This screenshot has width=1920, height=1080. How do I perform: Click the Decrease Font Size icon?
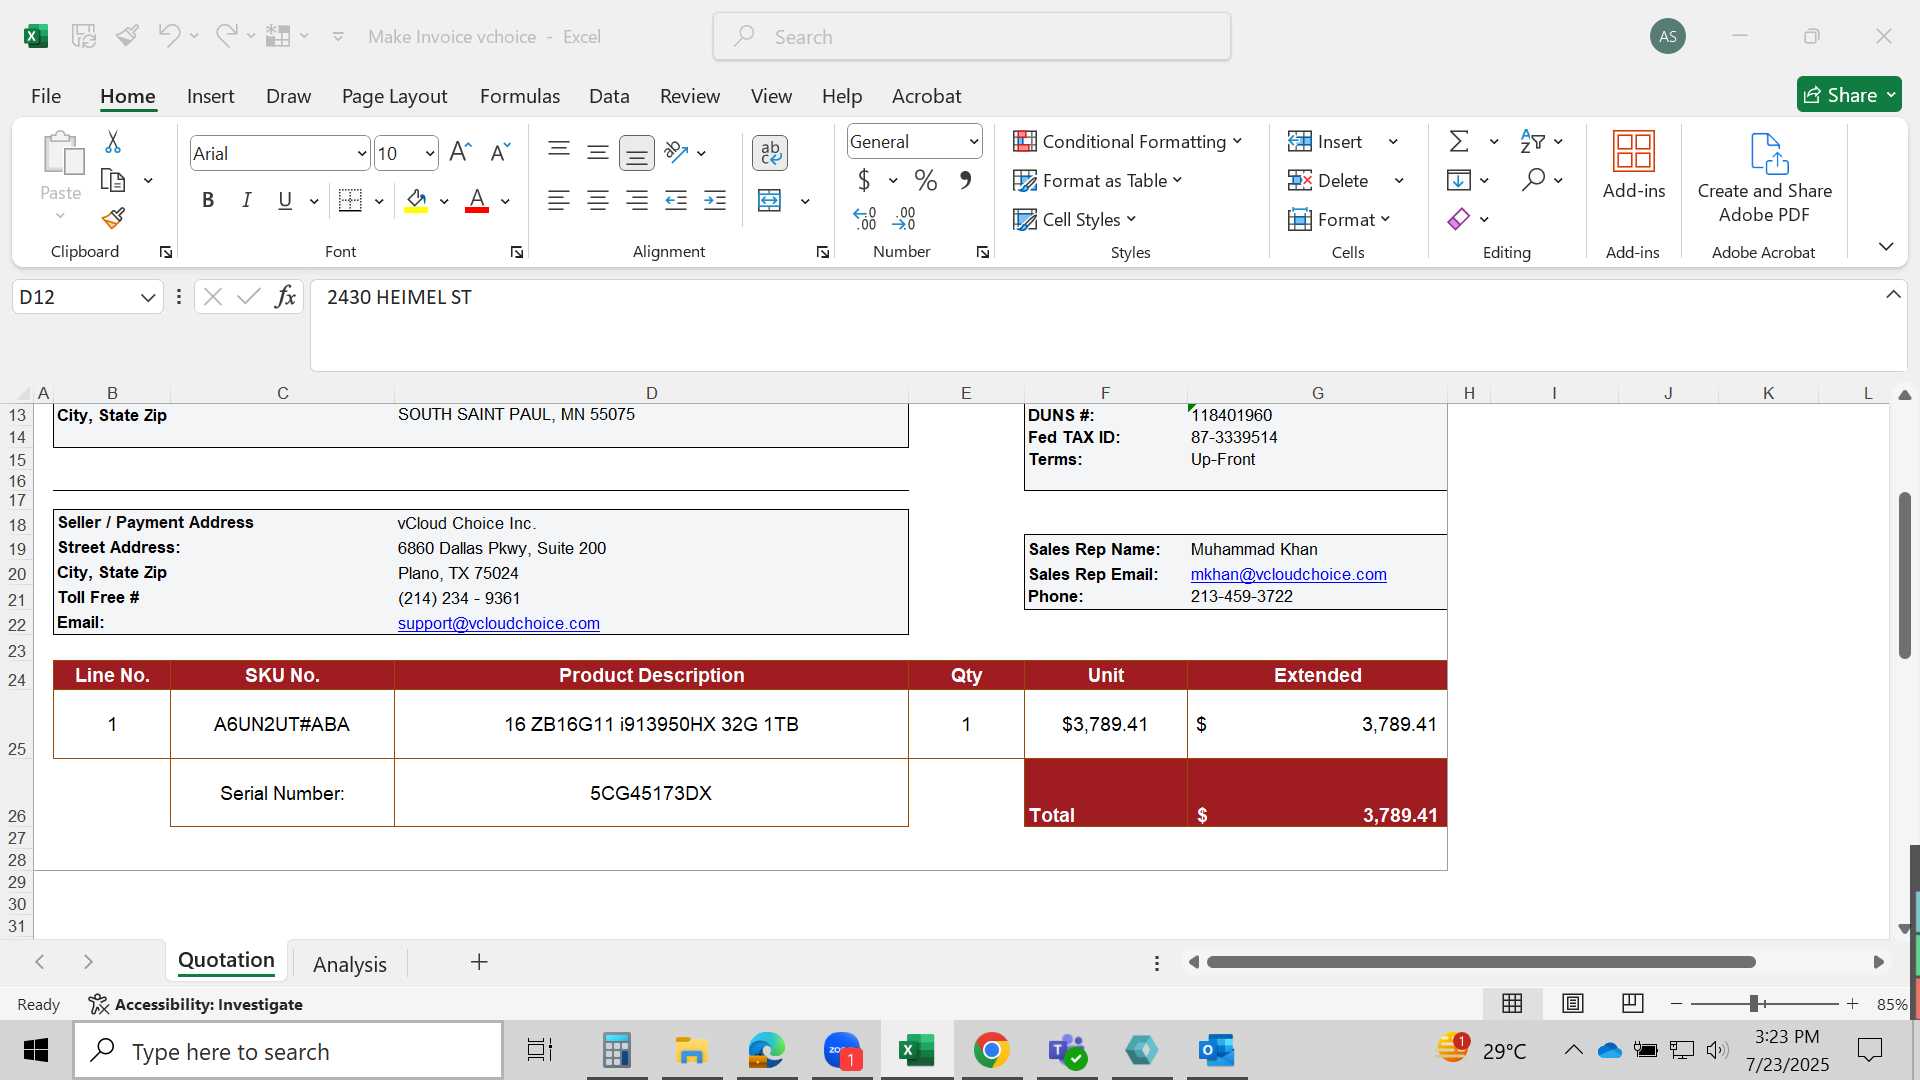[x=500, y=152]
